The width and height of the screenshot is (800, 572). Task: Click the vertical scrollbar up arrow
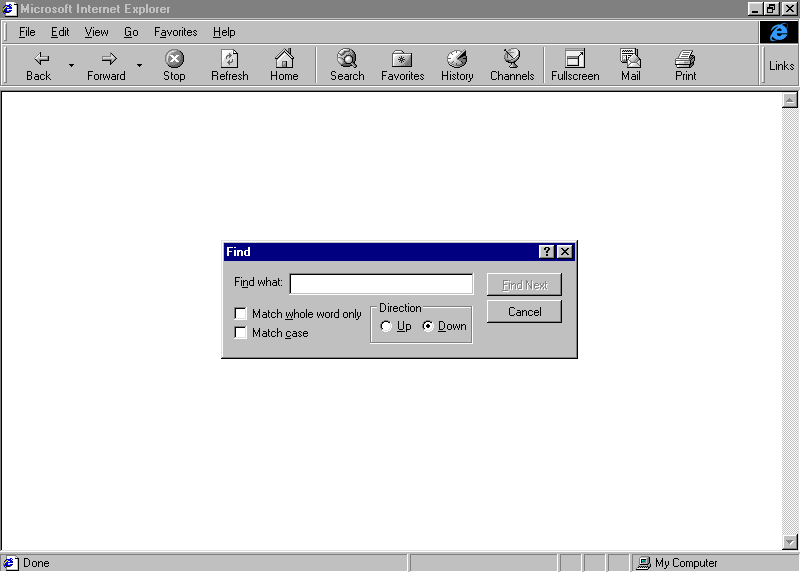click(x=789, y=100)
